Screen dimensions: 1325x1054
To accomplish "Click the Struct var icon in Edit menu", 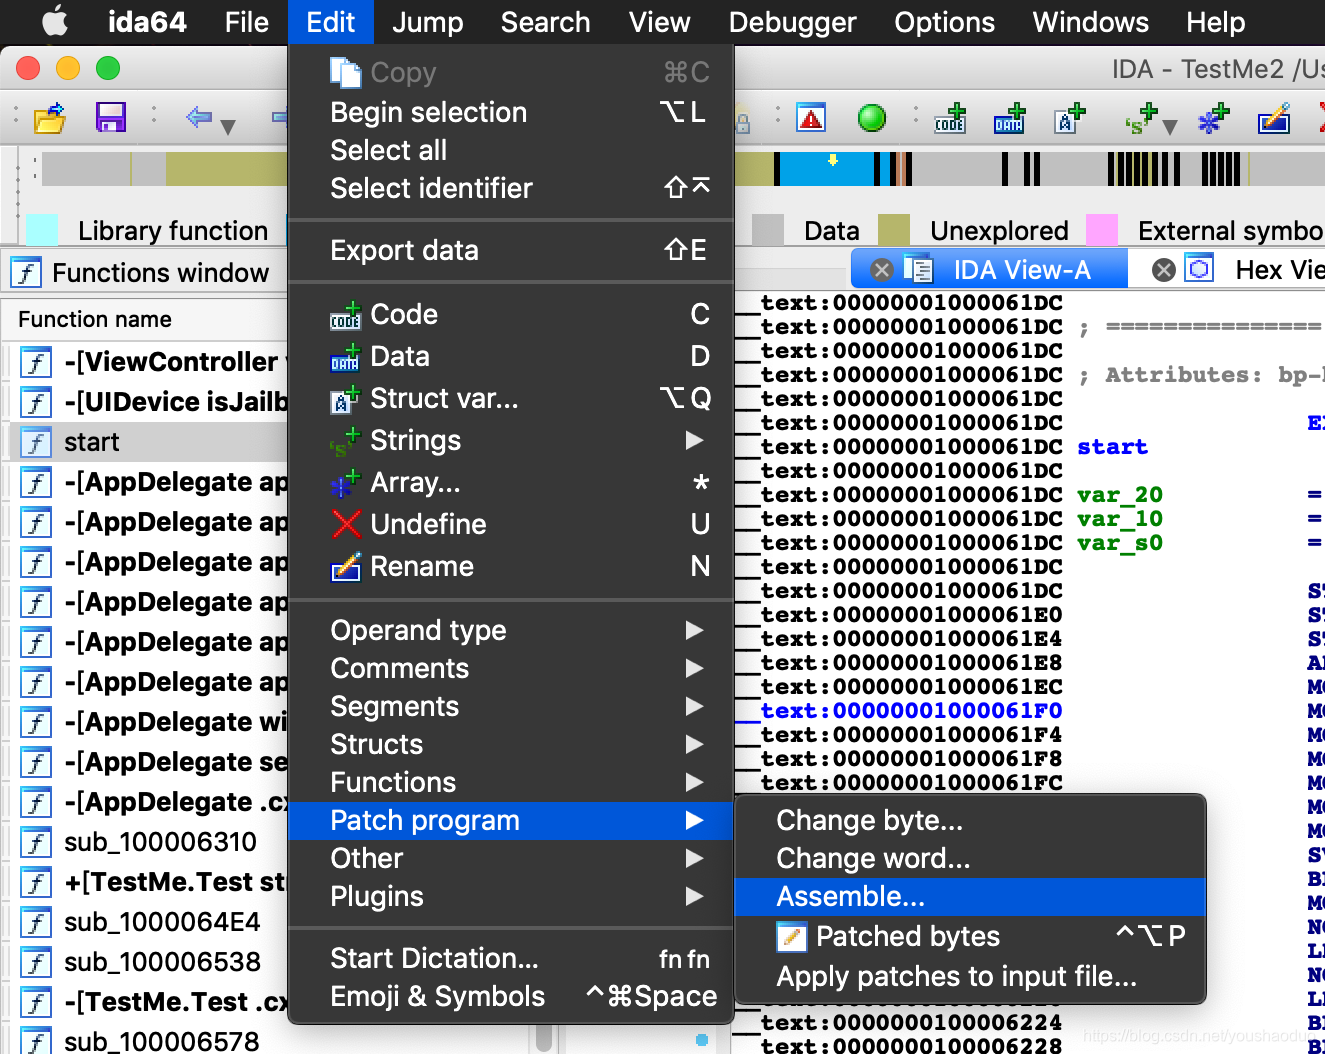I will tap(345, 399).
